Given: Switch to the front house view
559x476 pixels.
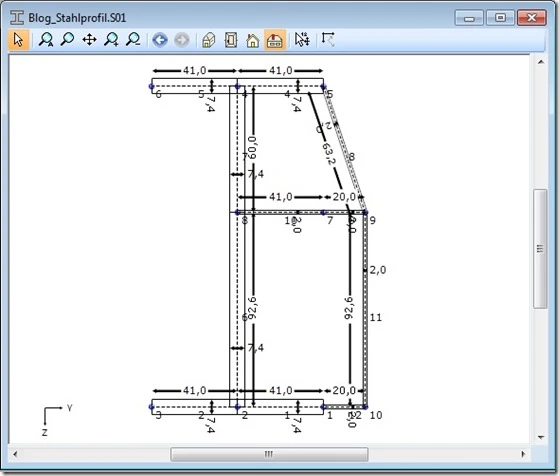Looking at the screenshot, I should coord(253,40).
